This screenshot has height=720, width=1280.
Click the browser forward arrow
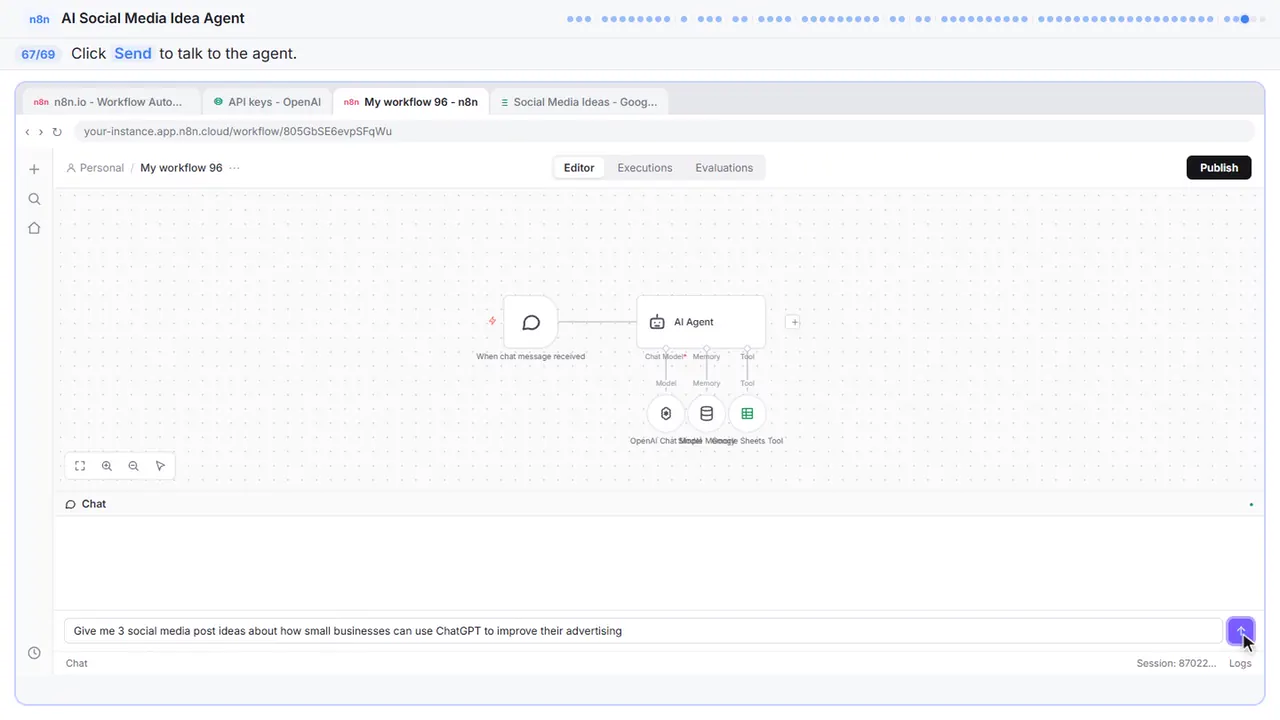41,132
